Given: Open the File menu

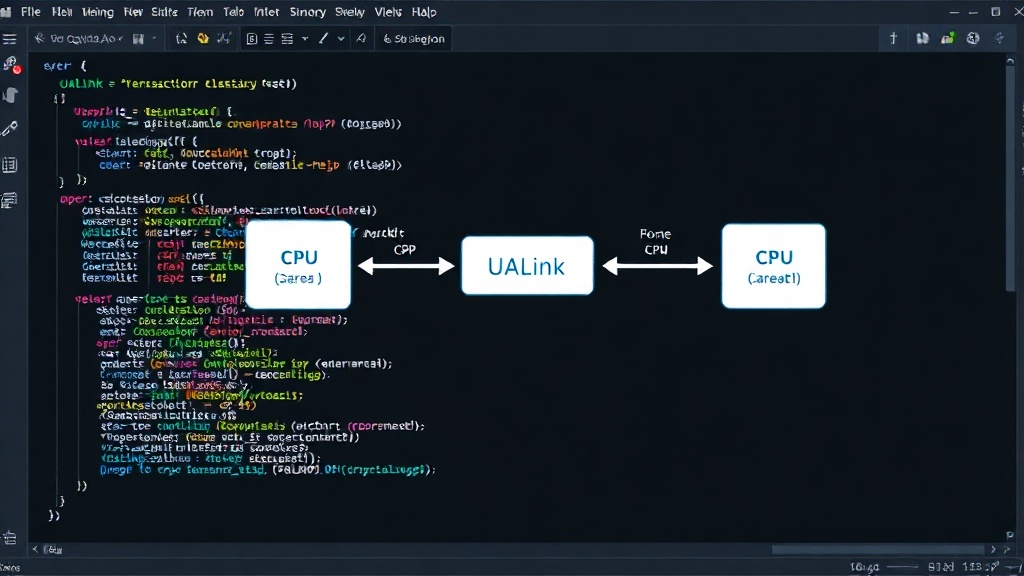Looking at the screenshot, I should click(31, 12).
